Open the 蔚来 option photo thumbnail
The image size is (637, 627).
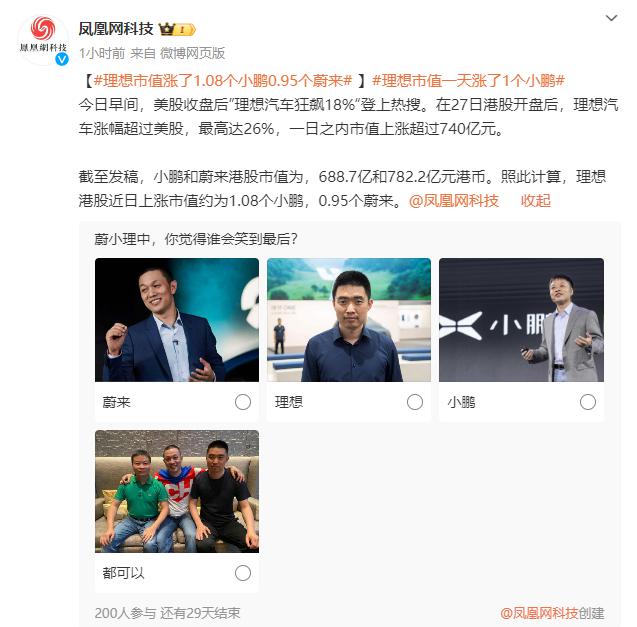177,320
